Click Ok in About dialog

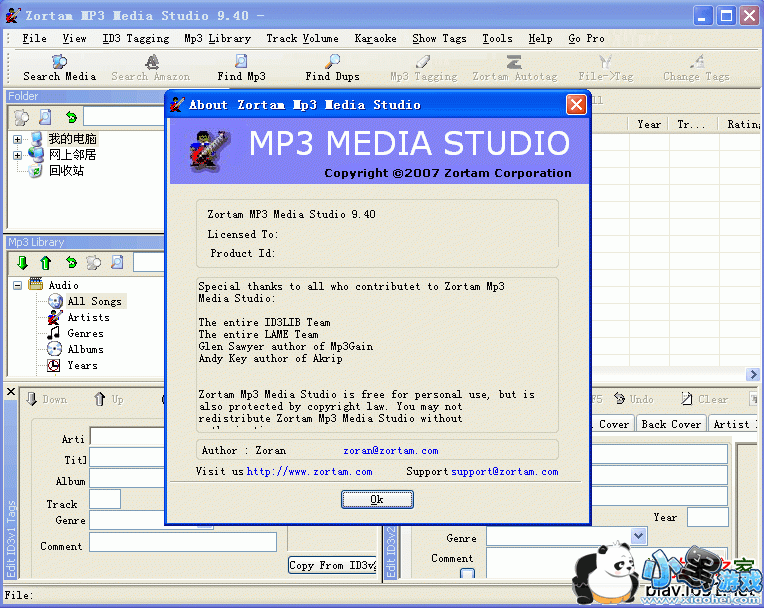click(377, 499)
